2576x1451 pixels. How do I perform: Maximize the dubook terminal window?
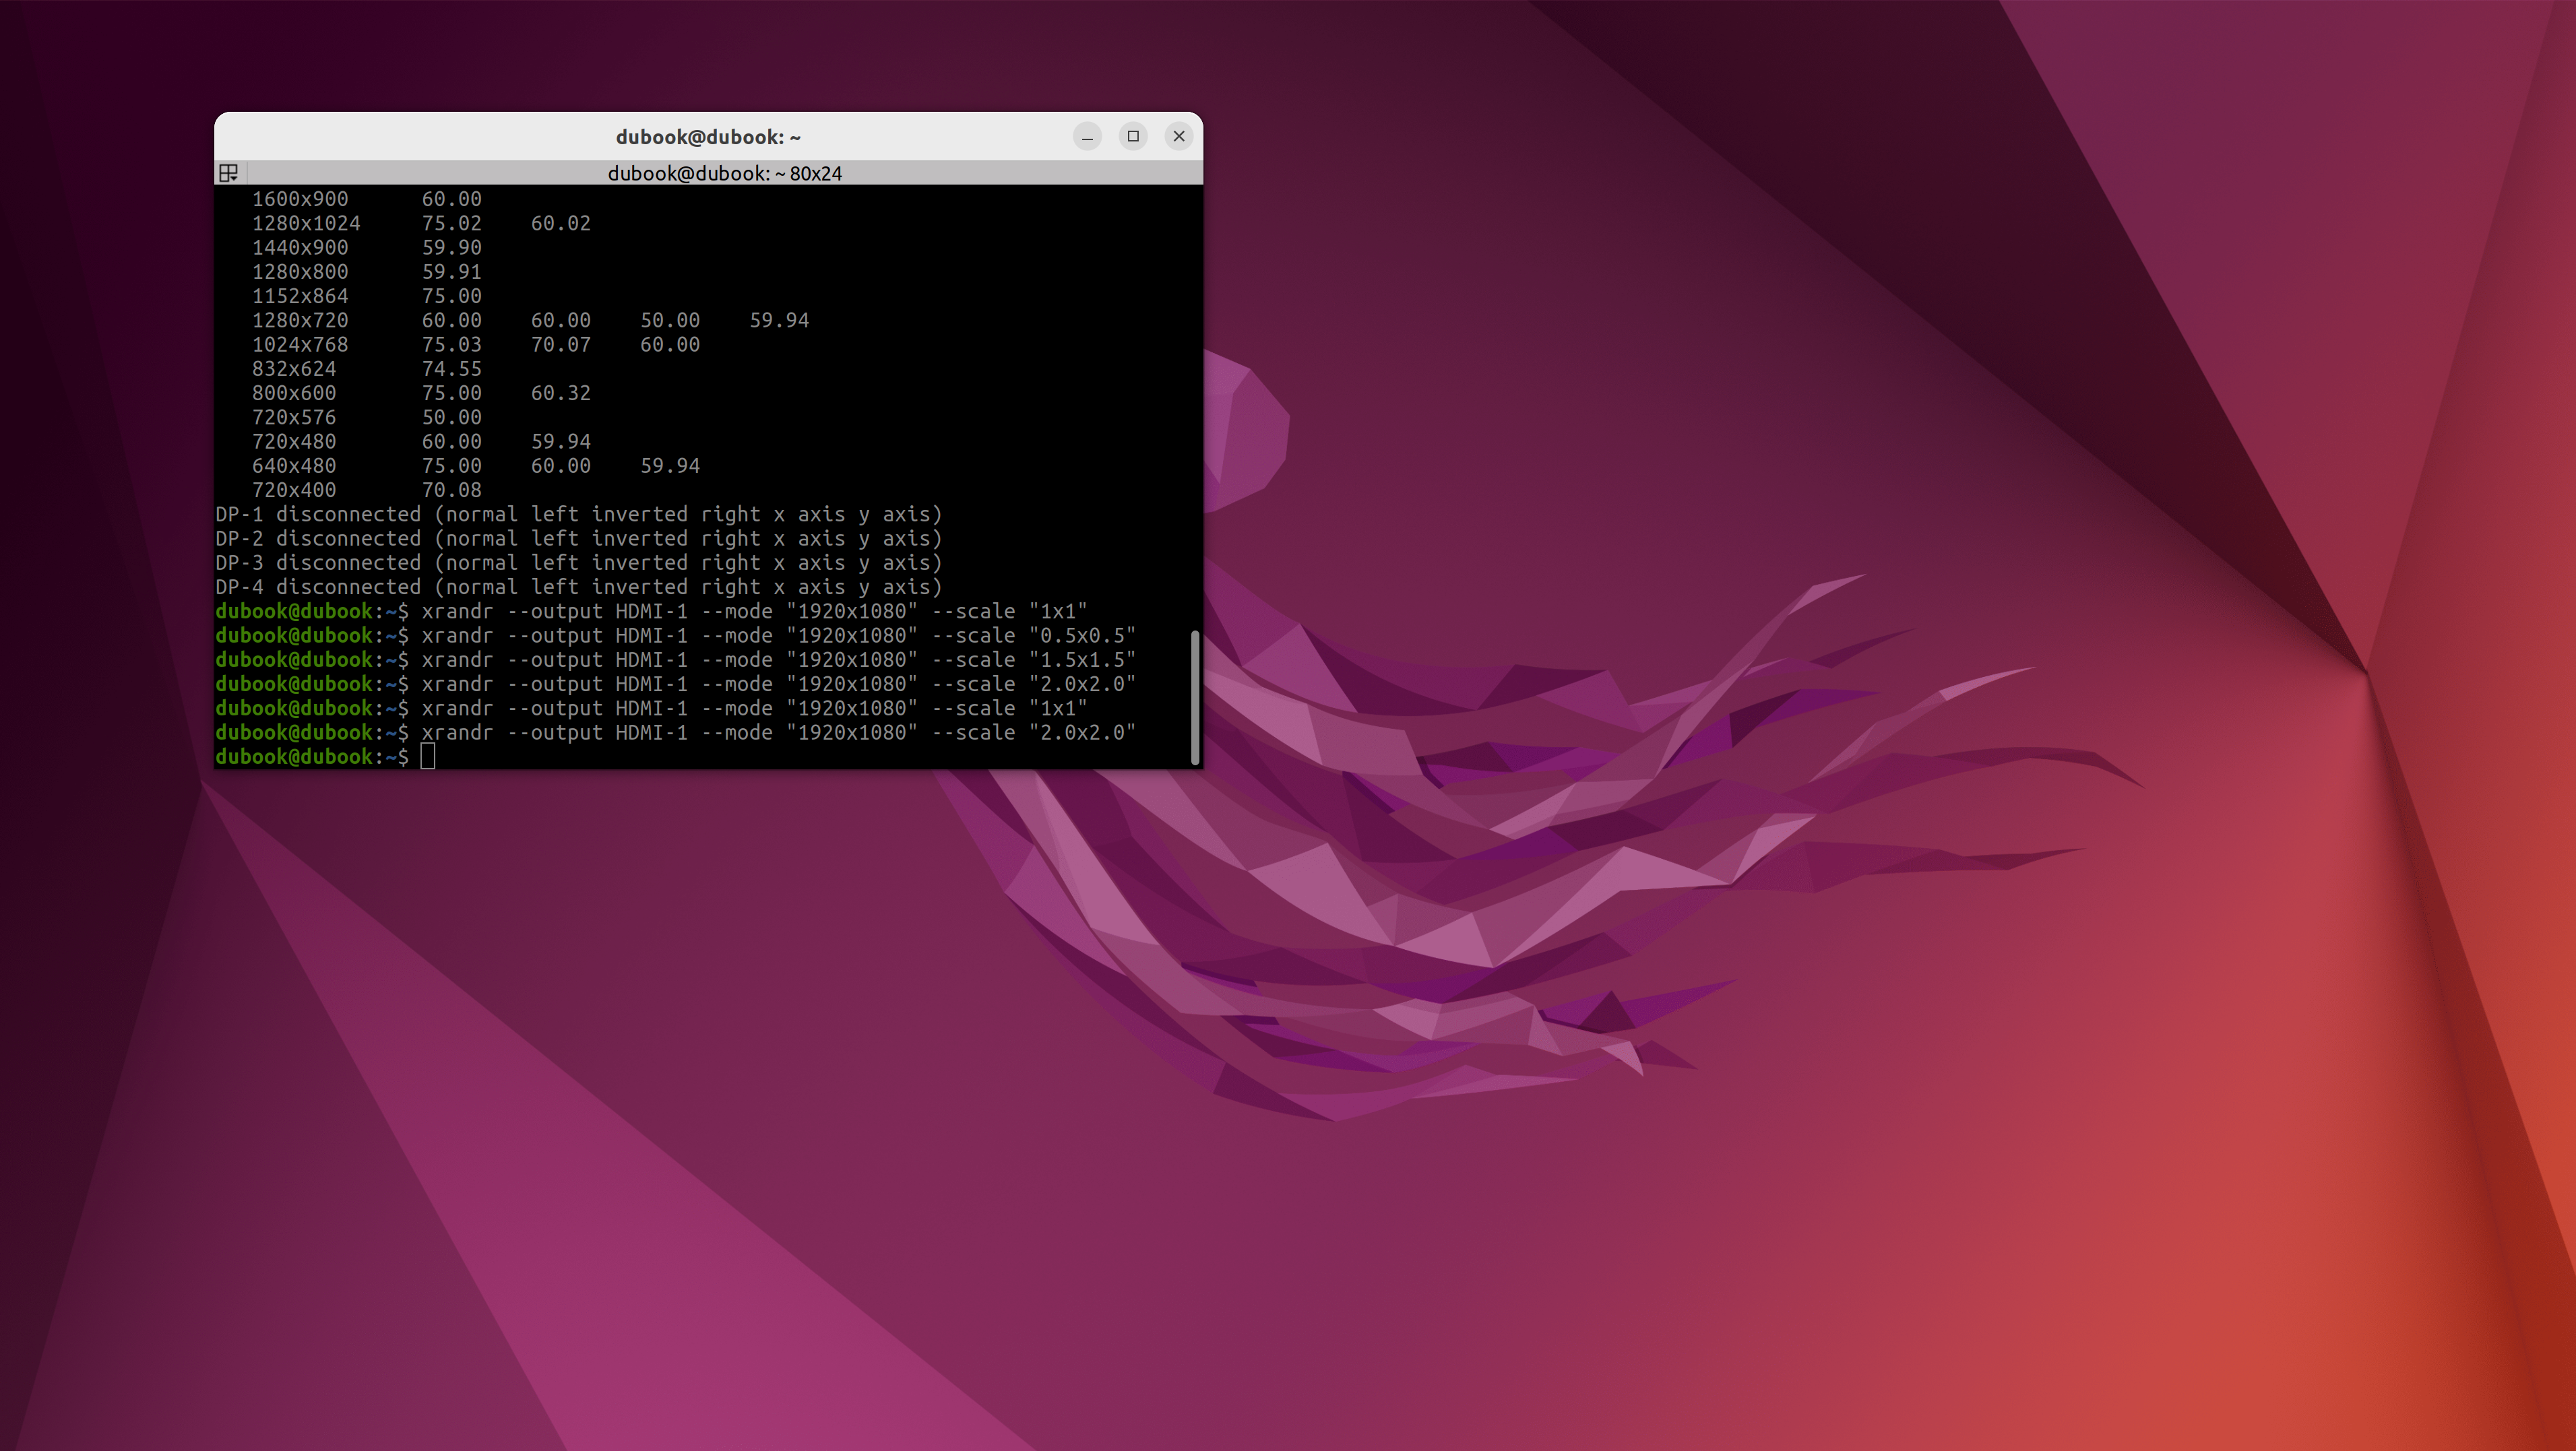coord(1133,137)
